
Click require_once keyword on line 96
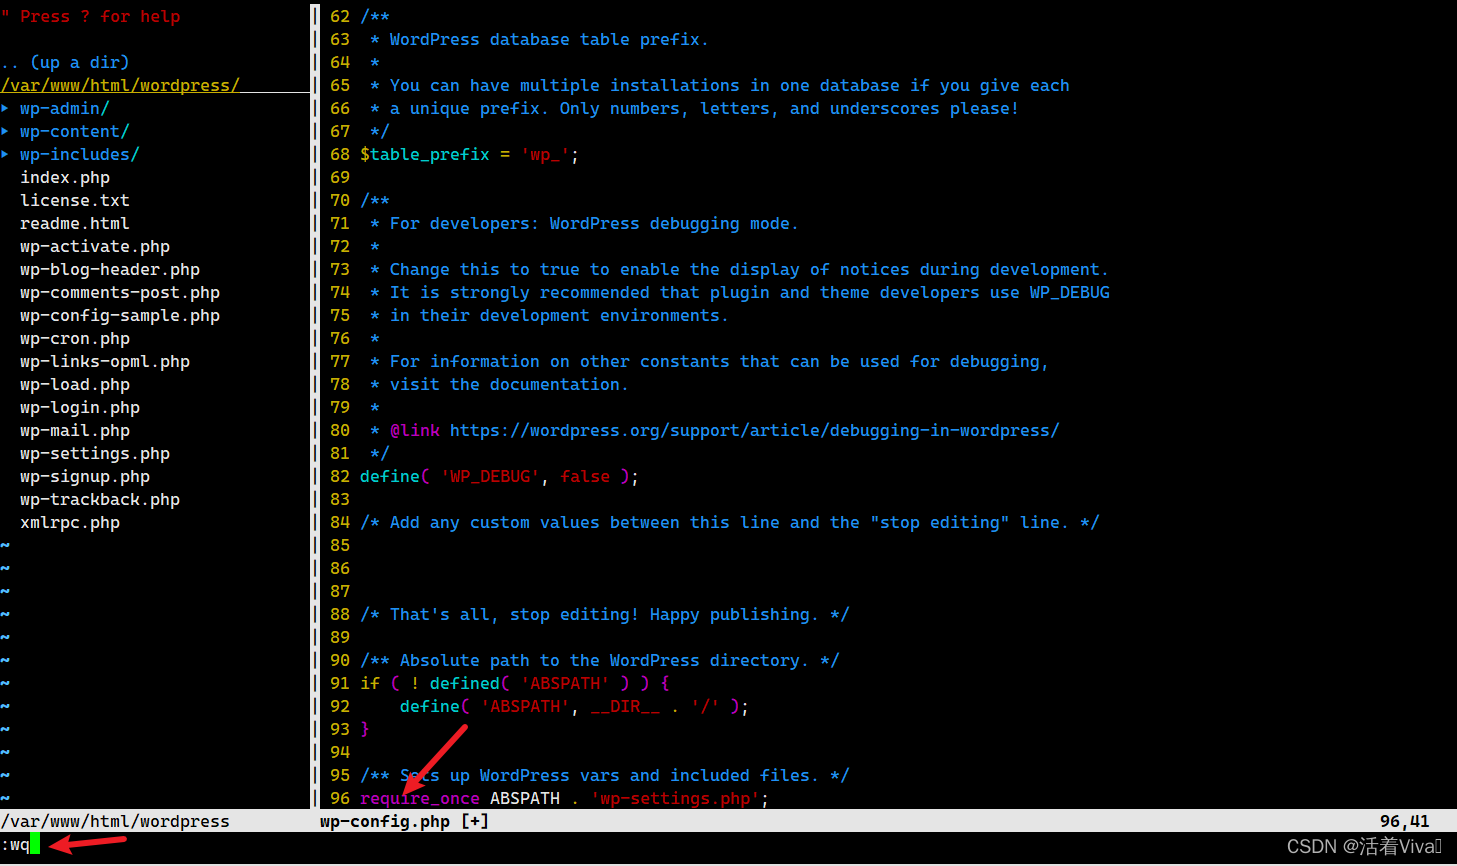(x=420, y=798)
